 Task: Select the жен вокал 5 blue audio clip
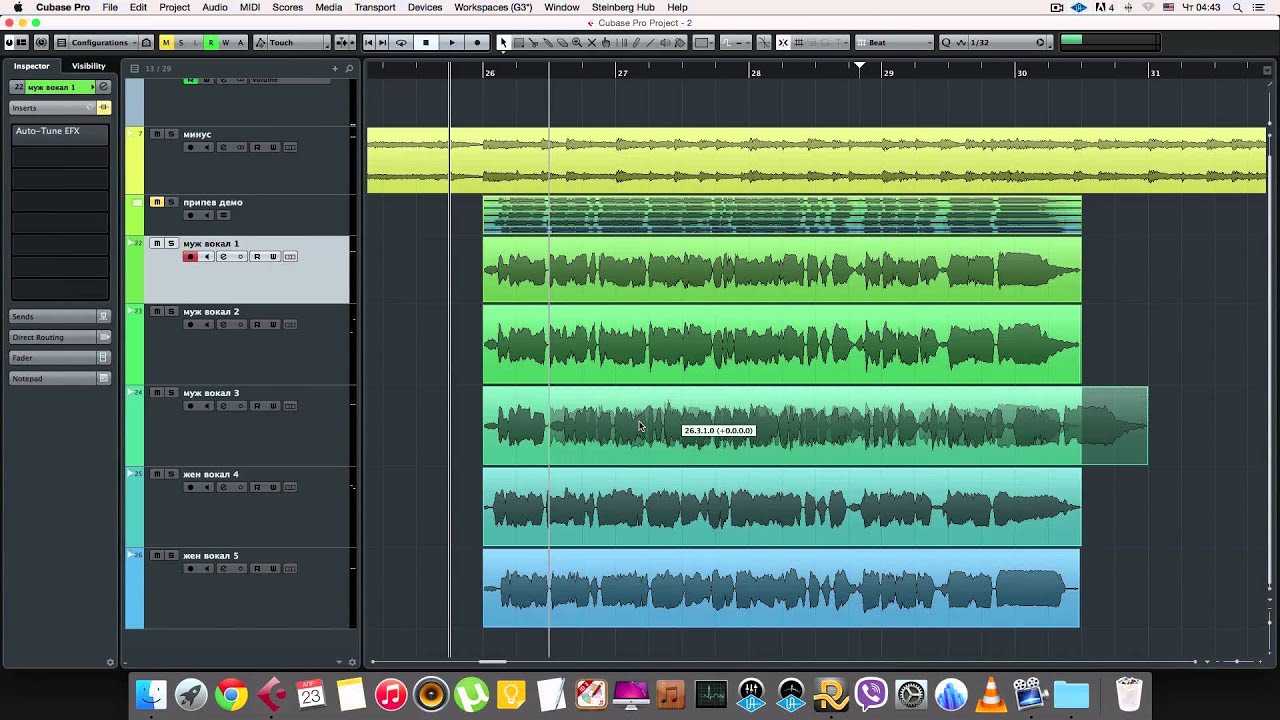point(781,588)
